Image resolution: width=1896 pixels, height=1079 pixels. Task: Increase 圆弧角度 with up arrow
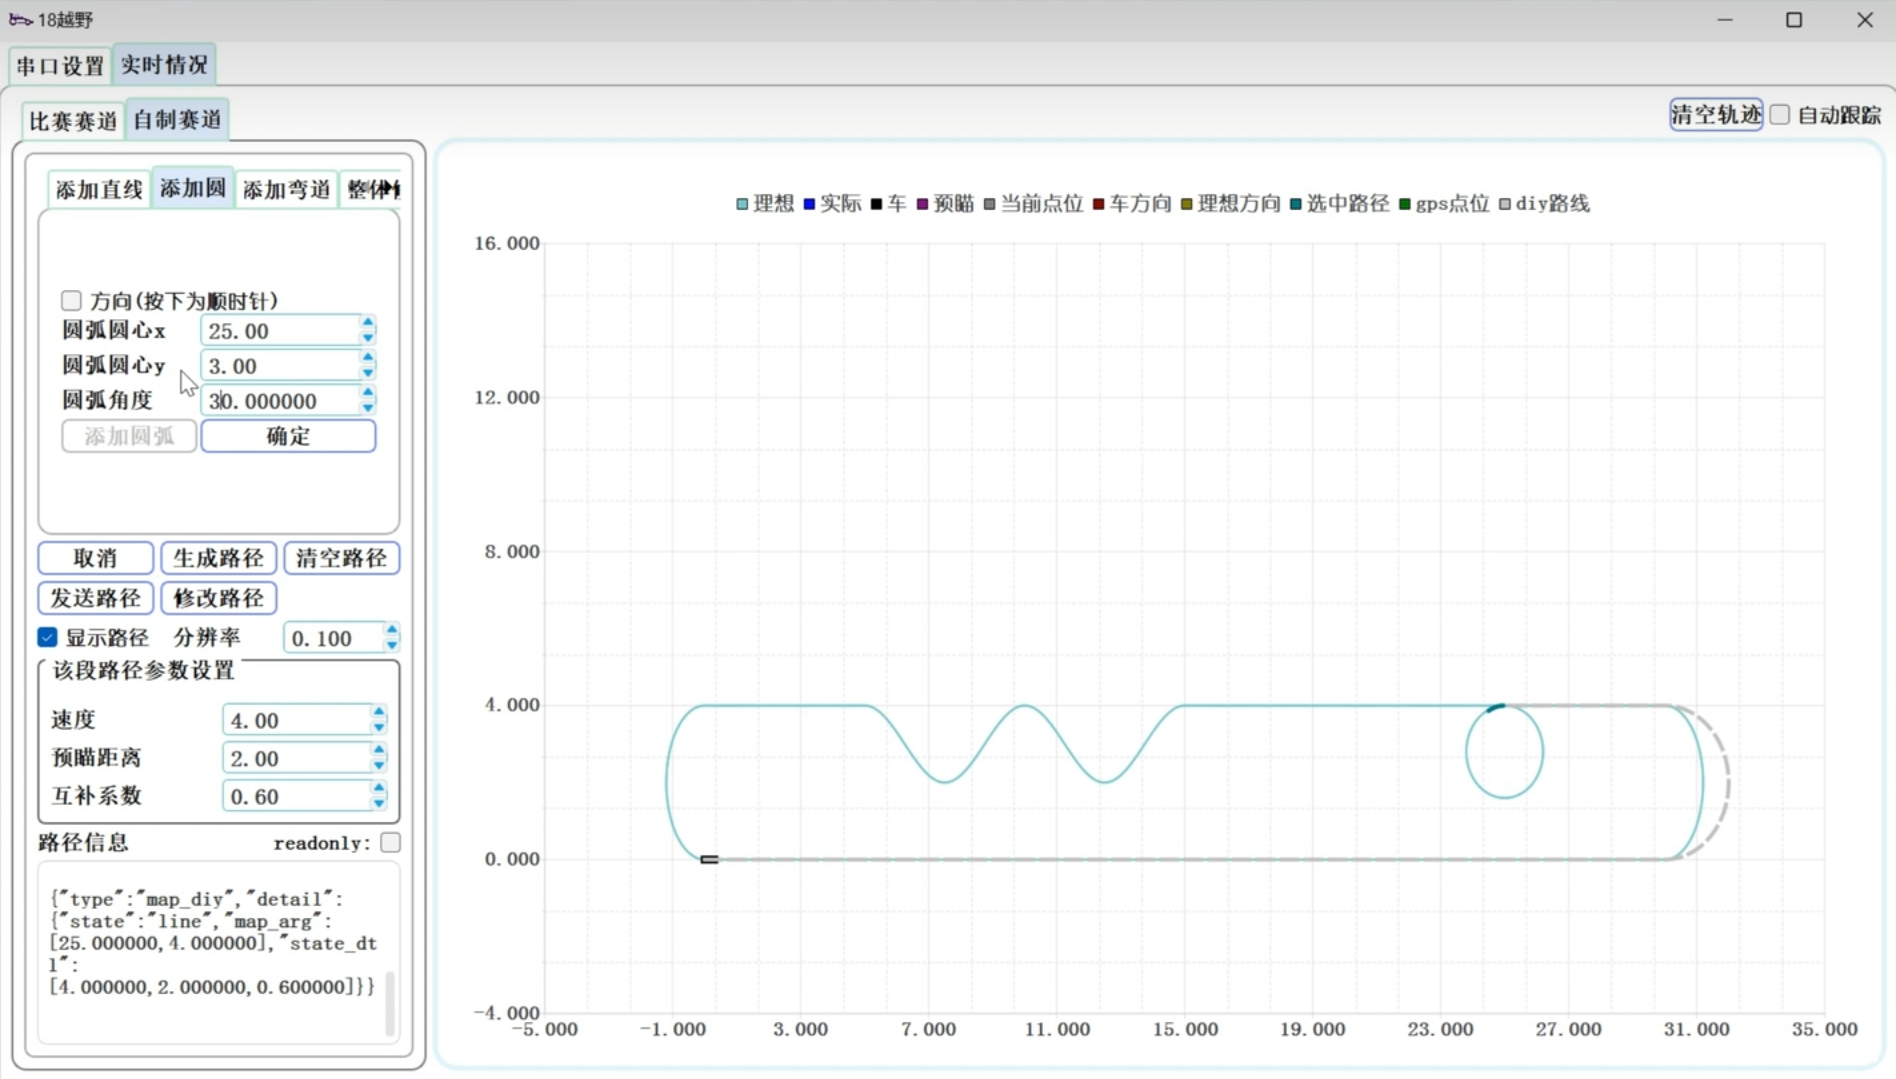pyautogui.click(x=368, y=393)
